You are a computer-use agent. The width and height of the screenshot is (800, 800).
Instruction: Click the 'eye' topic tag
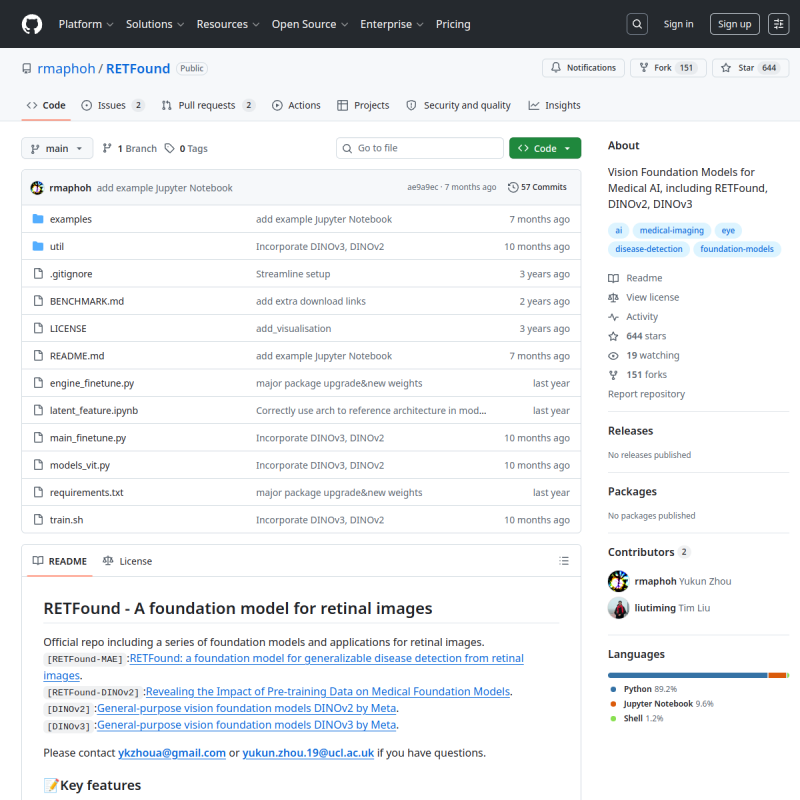[728, 231]
